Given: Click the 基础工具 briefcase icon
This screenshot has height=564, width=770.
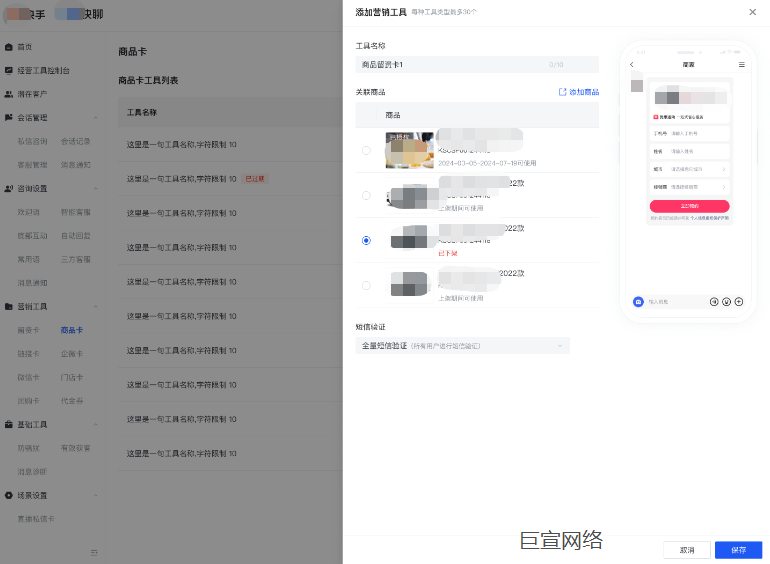Looking at the screenshot, I should point(8,425).
